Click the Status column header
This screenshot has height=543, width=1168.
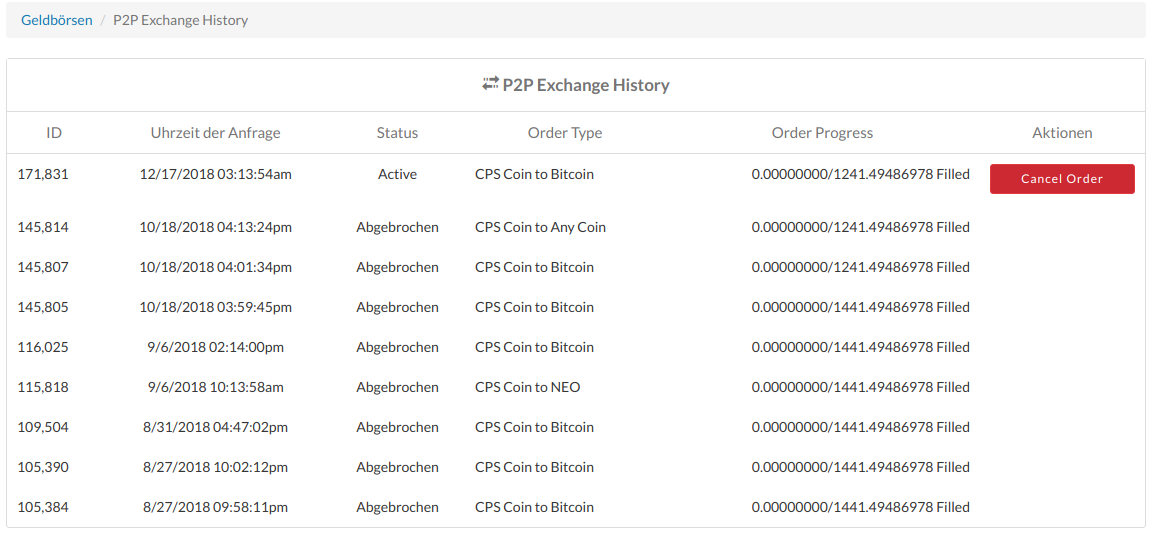click(397, 133)
